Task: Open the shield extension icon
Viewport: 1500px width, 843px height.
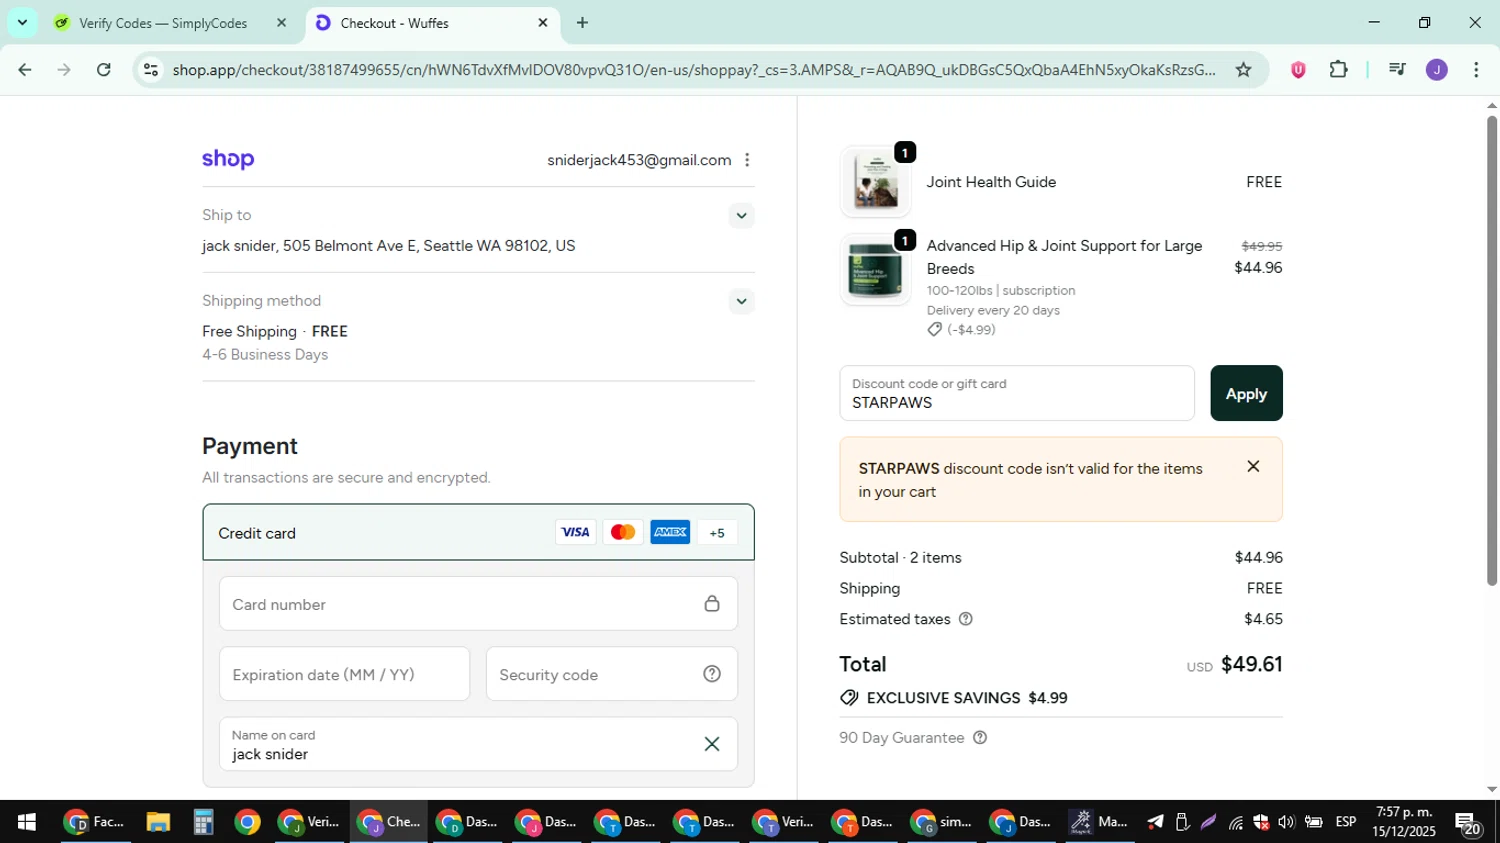Action: [x=1298, y=70]
